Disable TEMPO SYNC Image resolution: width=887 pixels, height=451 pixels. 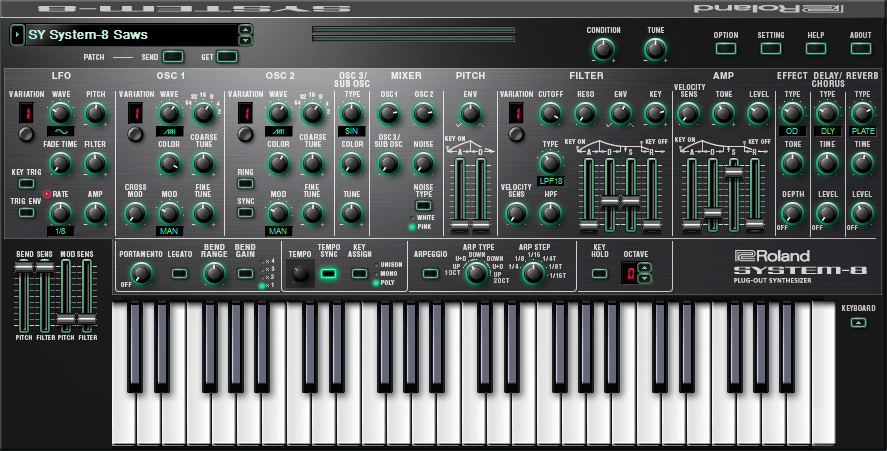(328, 273)
